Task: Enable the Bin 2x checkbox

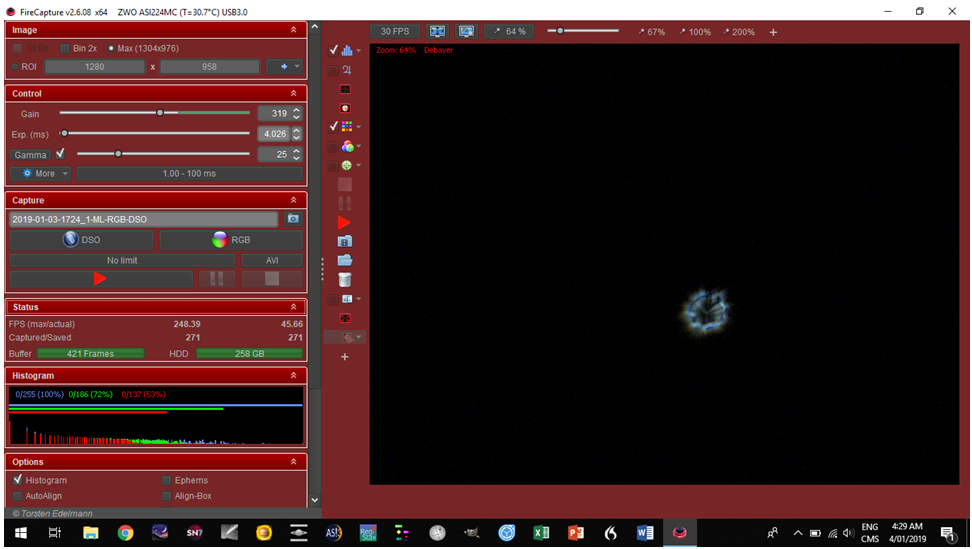Action: [x=64, y=48]
